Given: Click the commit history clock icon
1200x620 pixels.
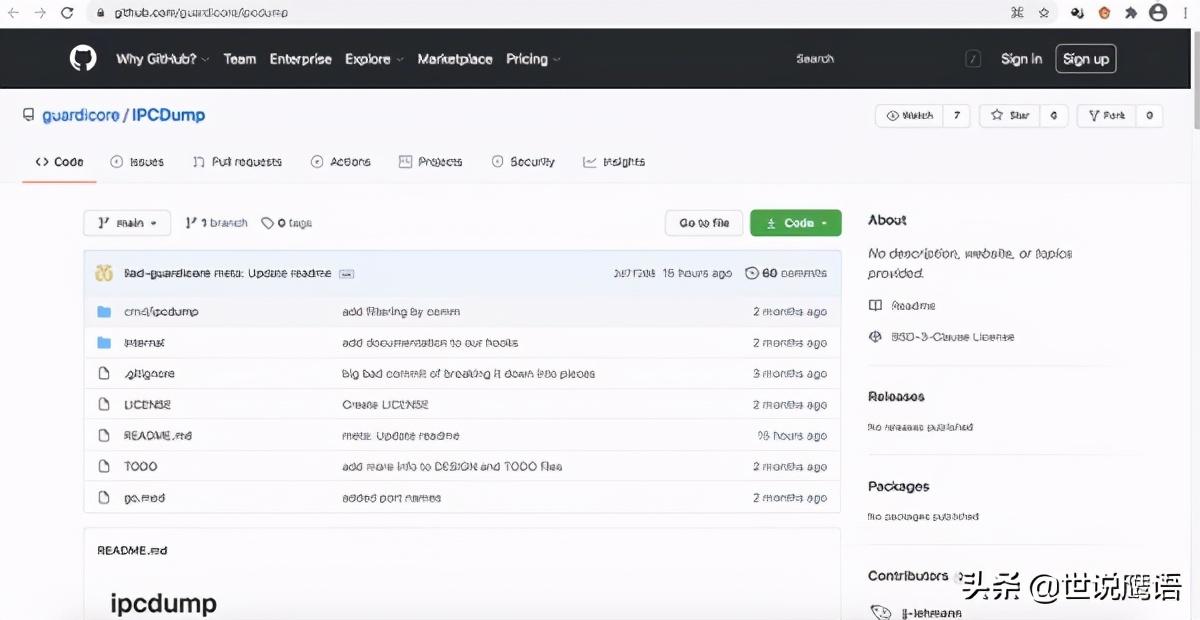Looking at the screenshot, I should pyautogui.click(x=752, y=273).
